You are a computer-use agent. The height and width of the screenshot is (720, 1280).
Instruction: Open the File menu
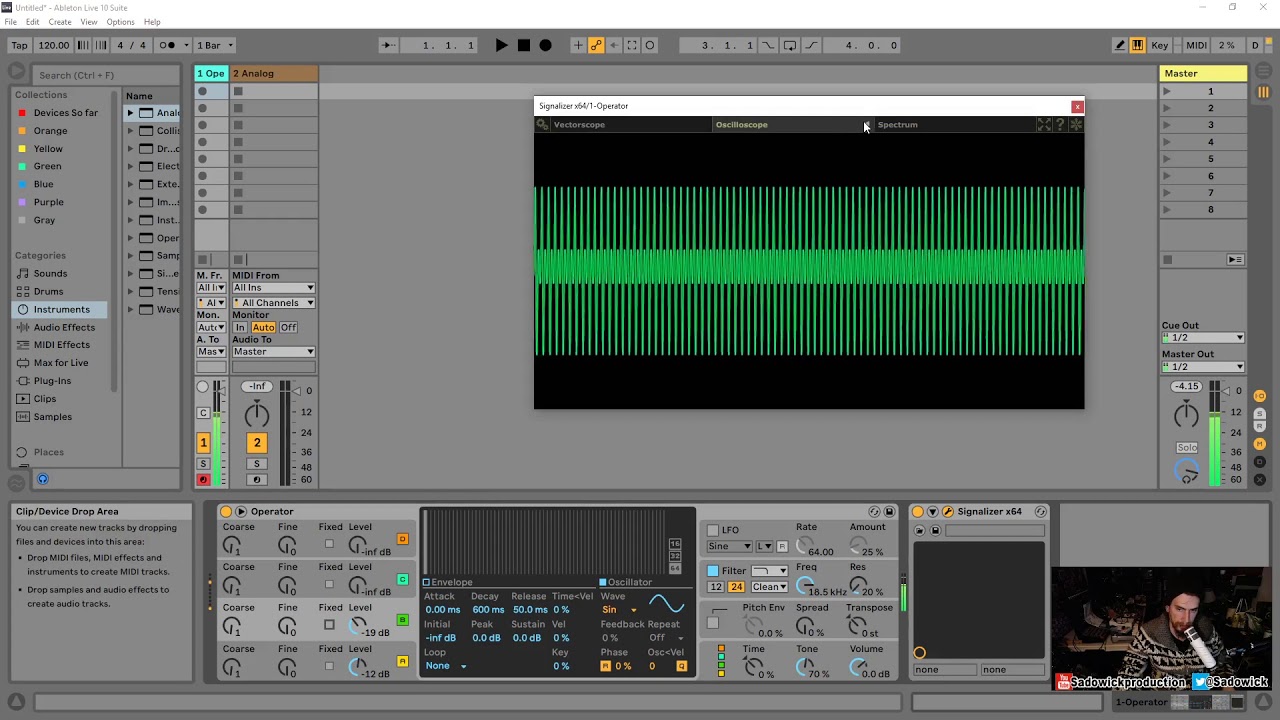pos(10,22)
